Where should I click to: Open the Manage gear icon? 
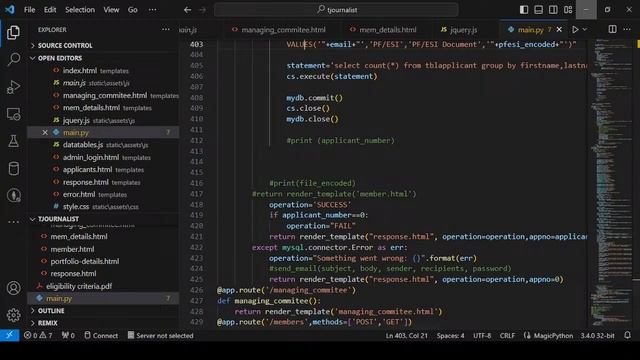[x=13, y=315]
